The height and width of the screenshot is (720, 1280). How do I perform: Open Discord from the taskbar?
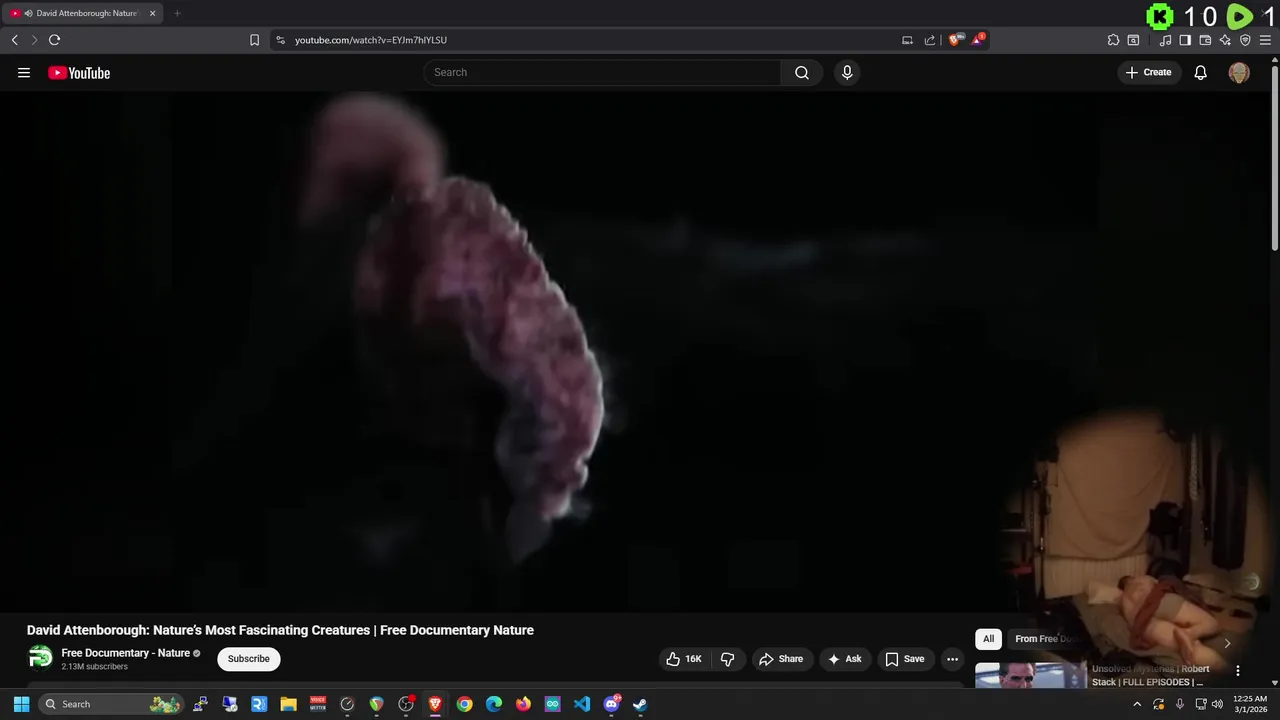click(x=612, y=704)
